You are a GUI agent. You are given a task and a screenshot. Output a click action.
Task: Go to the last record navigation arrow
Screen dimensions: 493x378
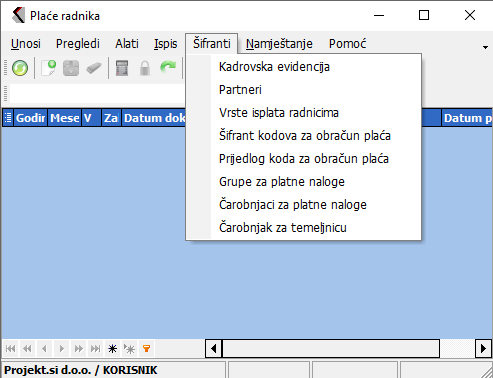(x=95, y=349)
